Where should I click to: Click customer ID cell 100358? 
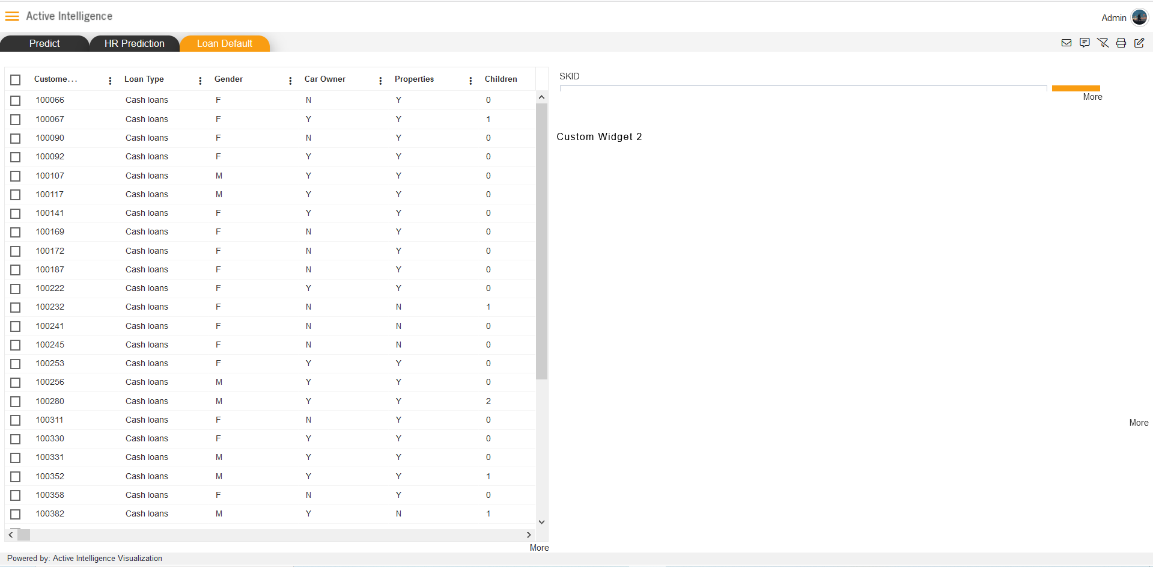point(50,495)
